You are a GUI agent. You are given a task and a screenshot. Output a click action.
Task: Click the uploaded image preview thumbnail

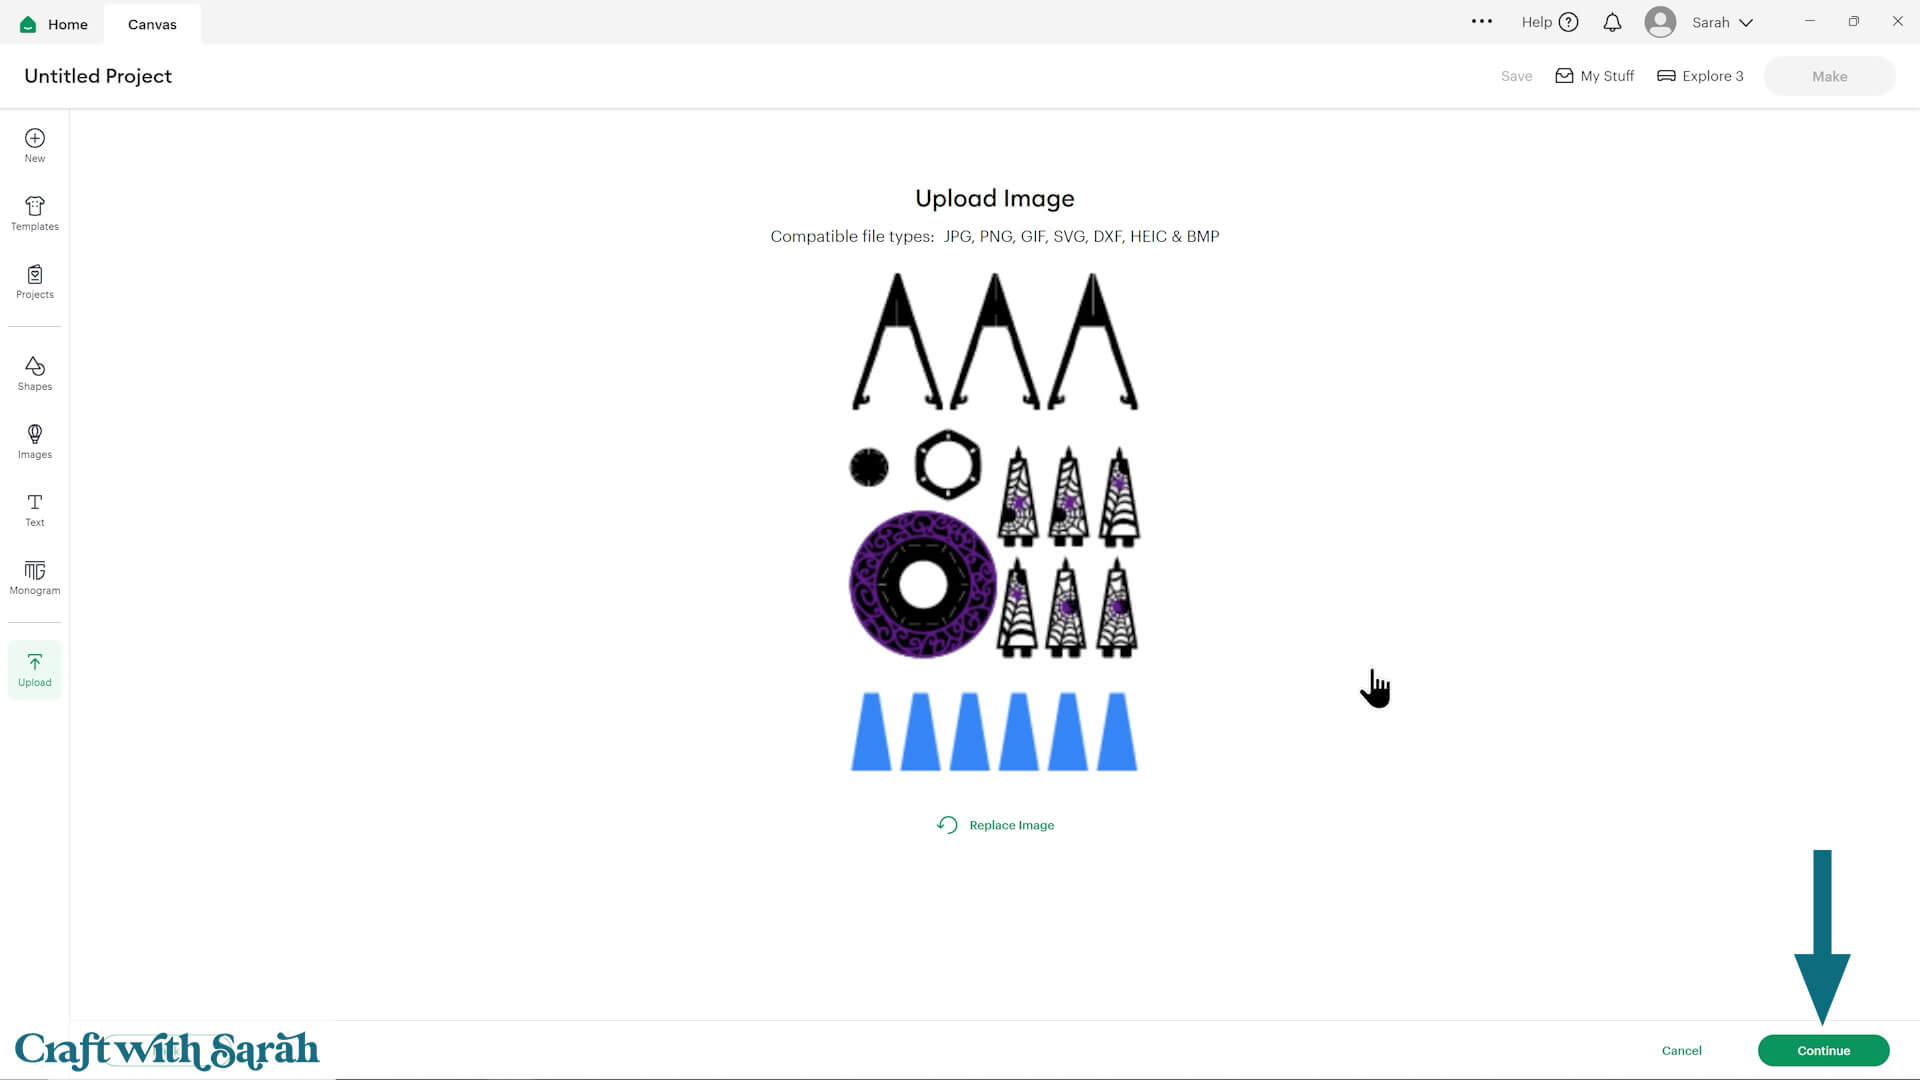pyautogui.click(x=994, y=521)
